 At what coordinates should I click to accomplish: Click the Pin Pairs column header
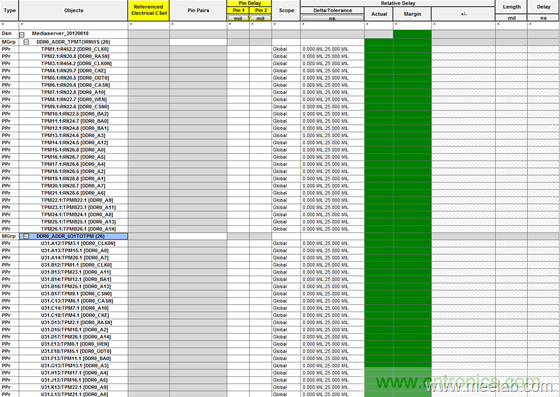point(198,10)
